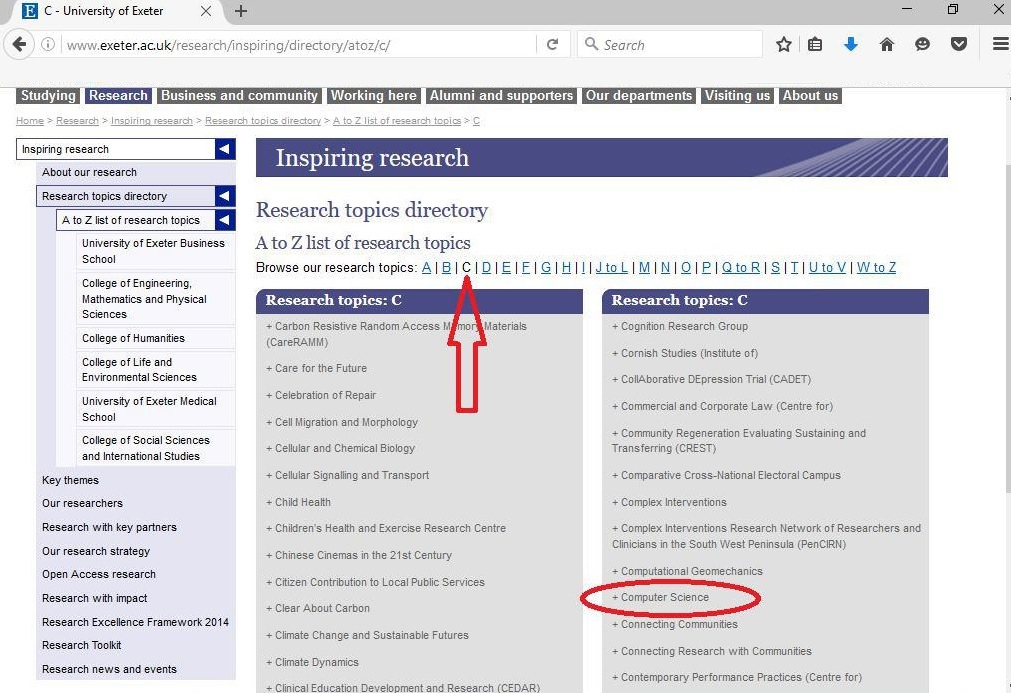Open the Research navigation tab

pos(118,95)
